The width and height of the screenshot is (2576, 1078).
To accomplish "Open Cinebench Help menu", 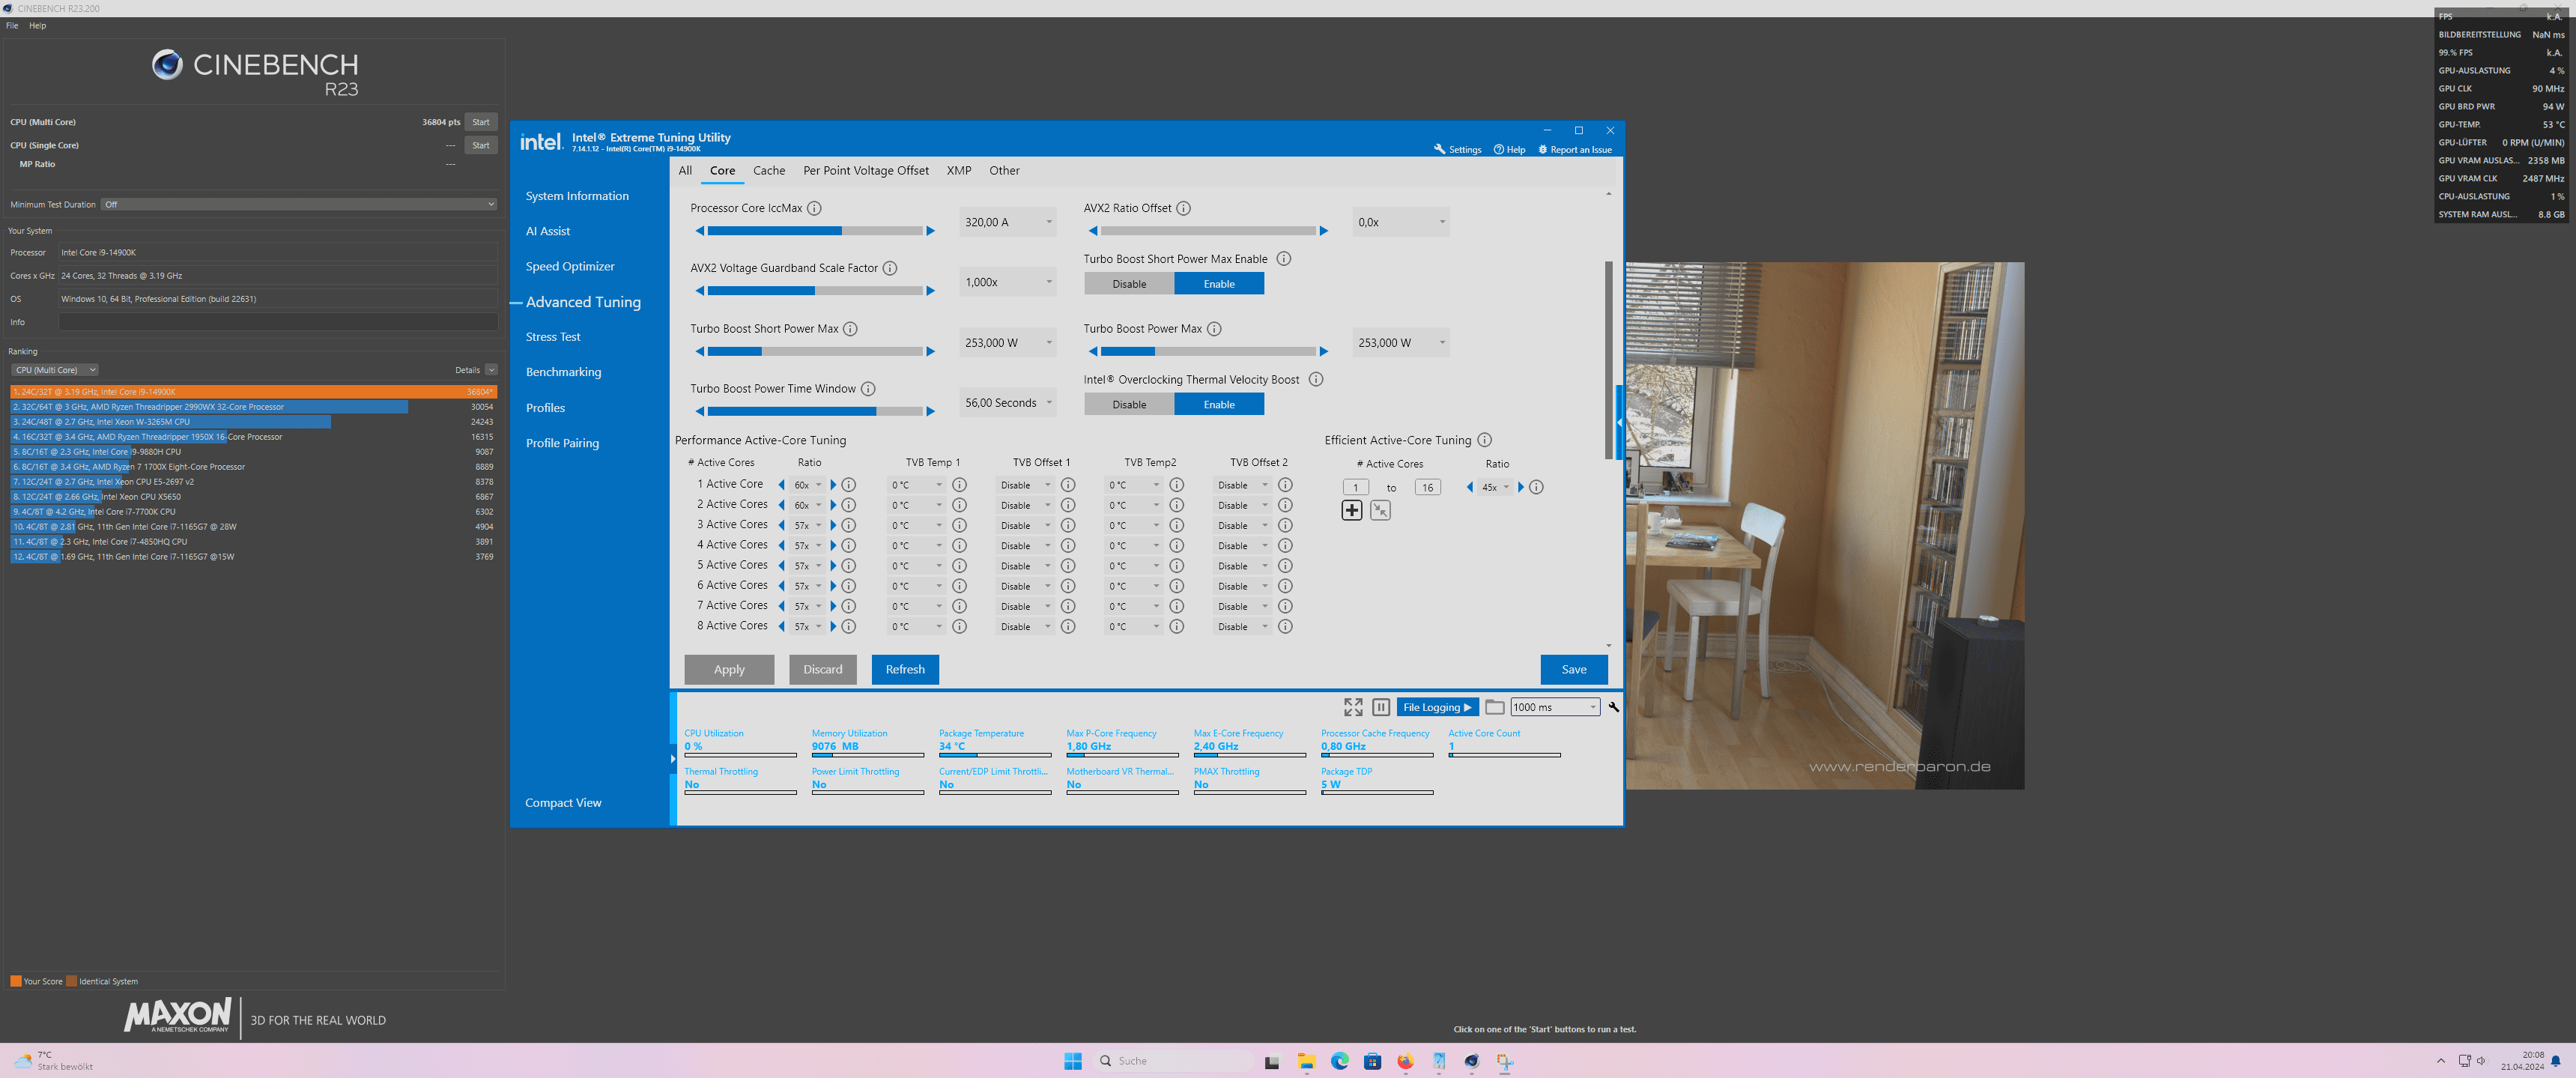I will 37,26.
